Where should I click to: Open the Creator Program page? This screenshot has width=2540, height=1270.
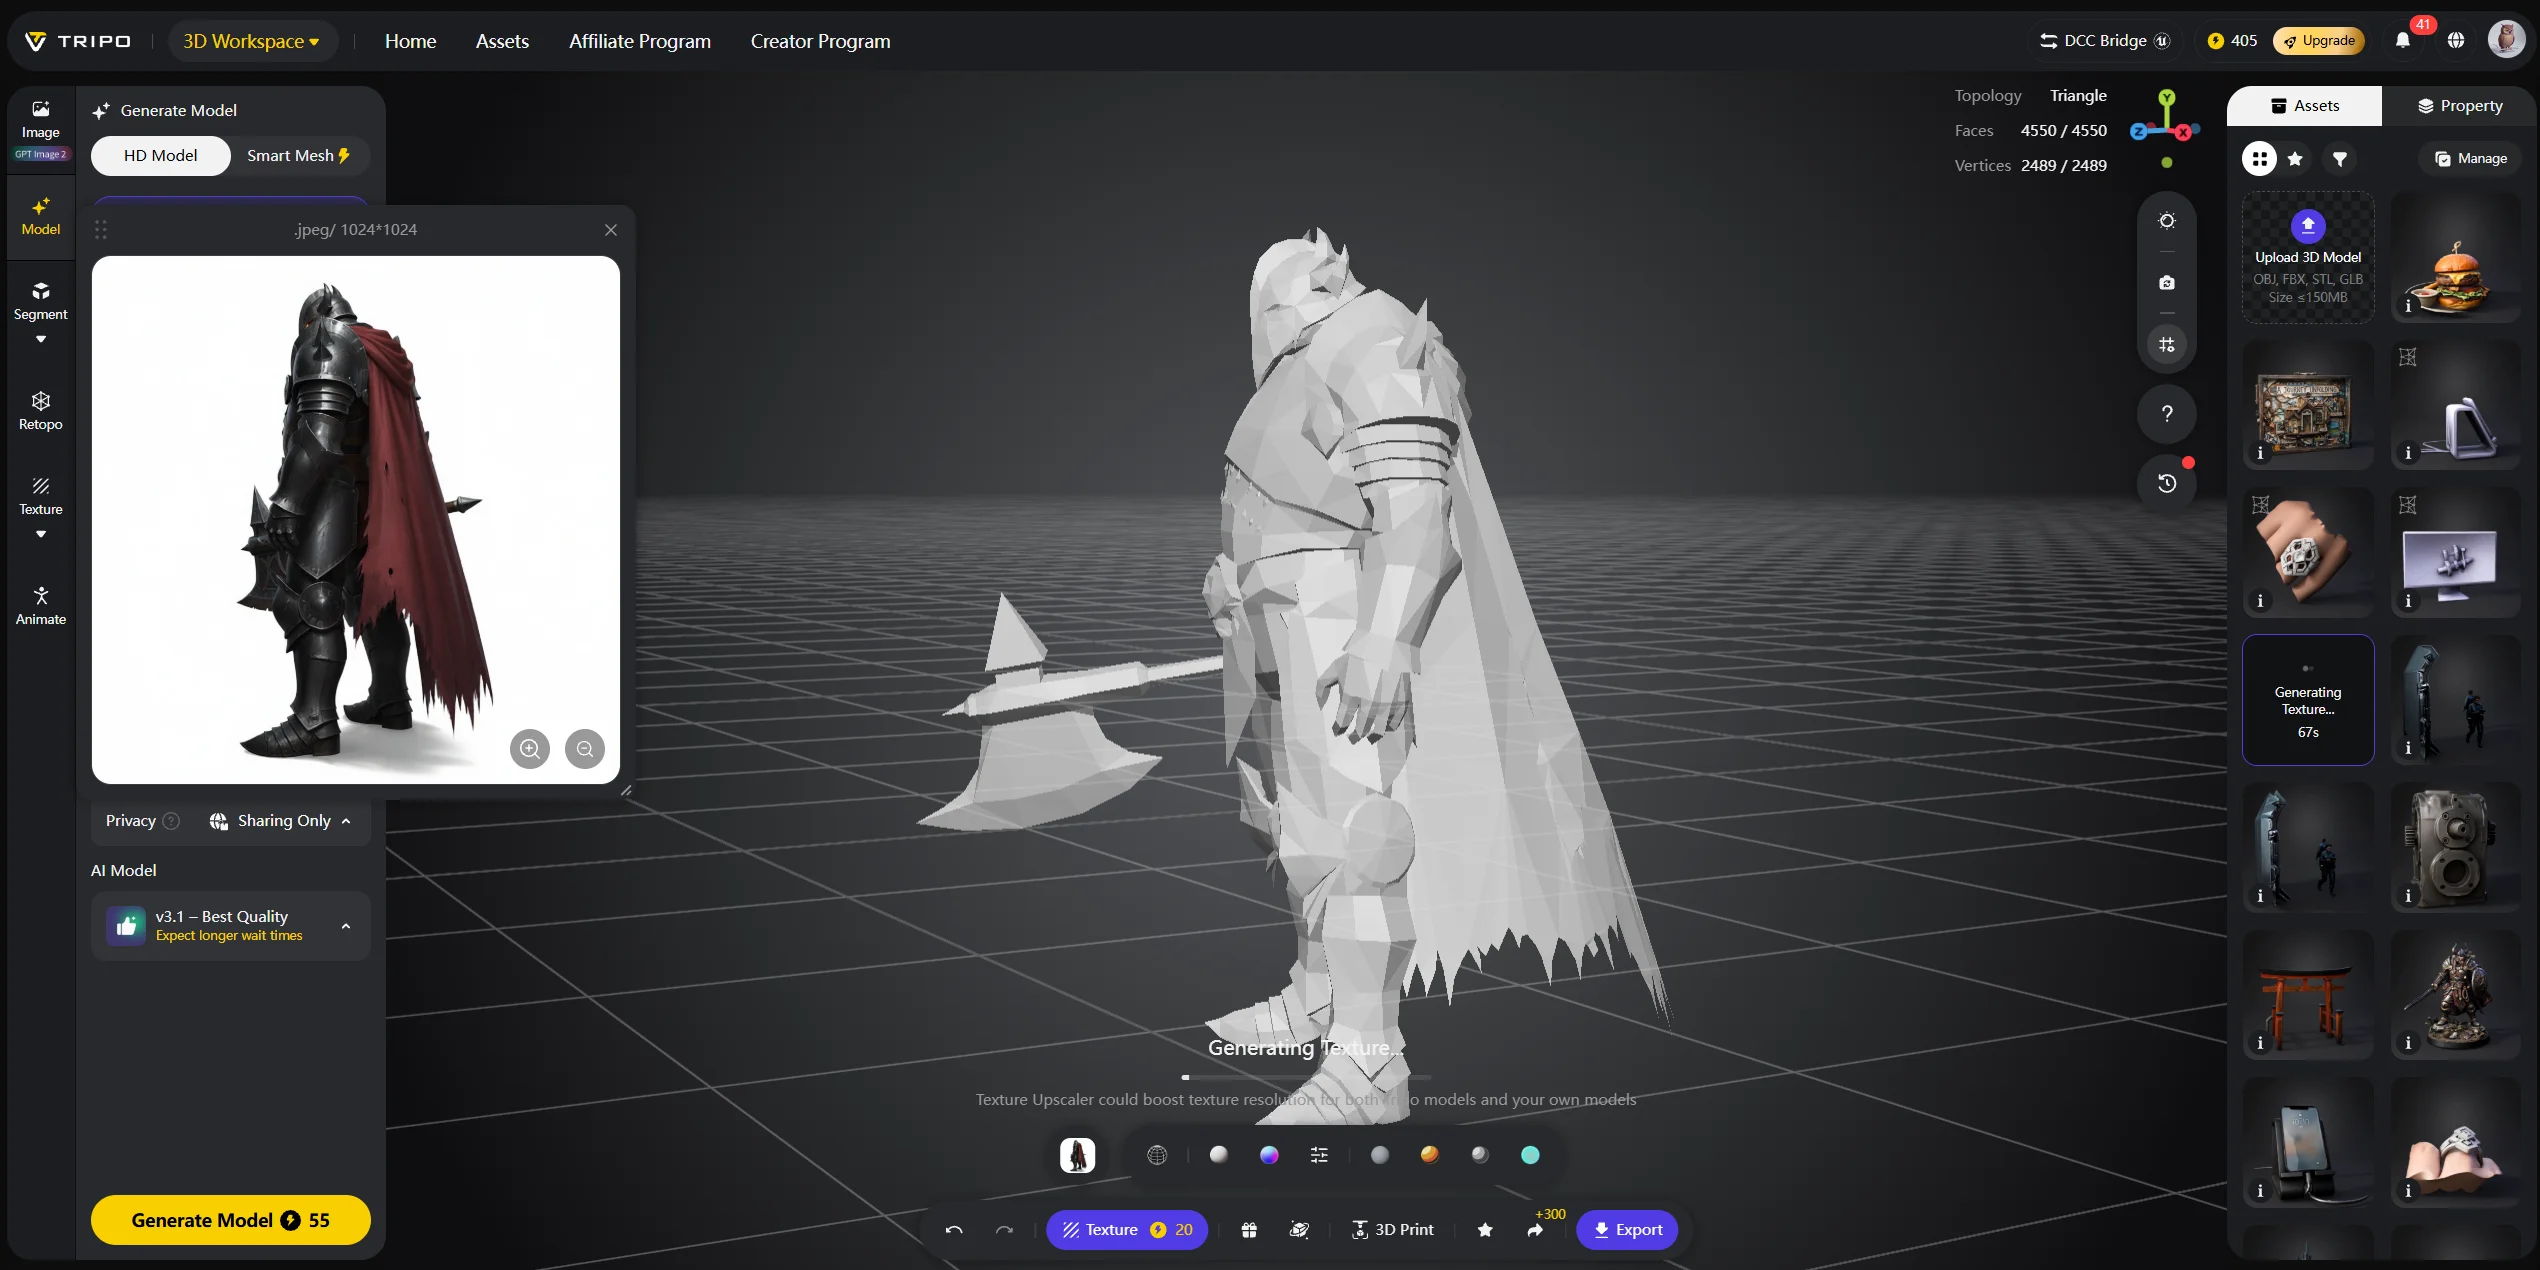pos(820,41)
